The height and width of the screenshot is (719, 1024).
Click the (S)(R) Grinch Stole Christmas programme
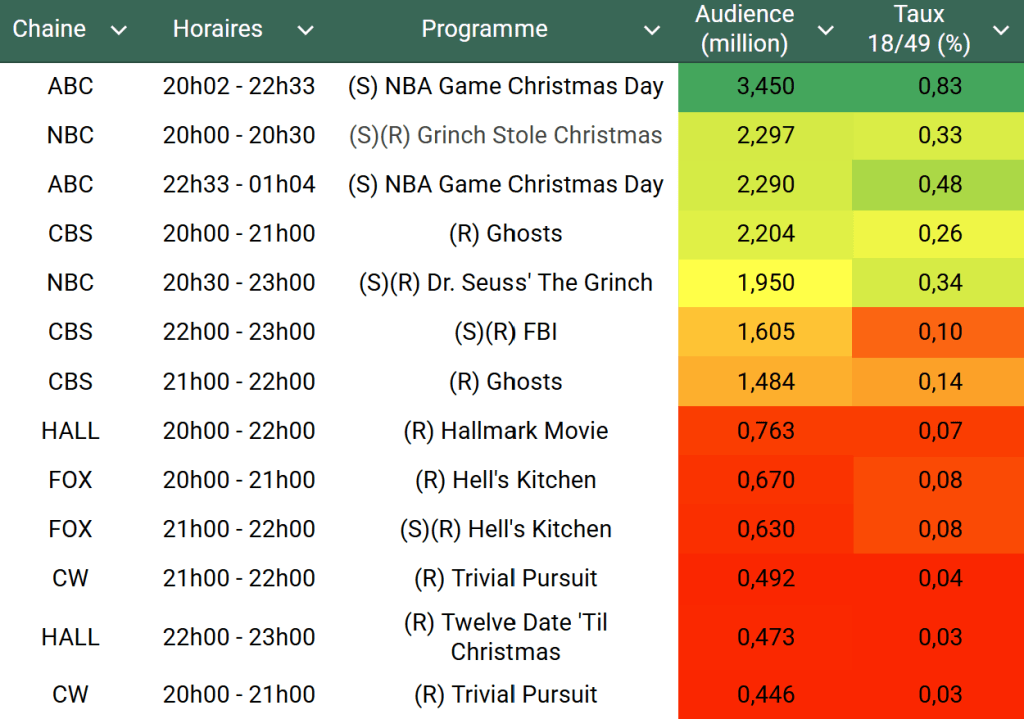(505, 136)
